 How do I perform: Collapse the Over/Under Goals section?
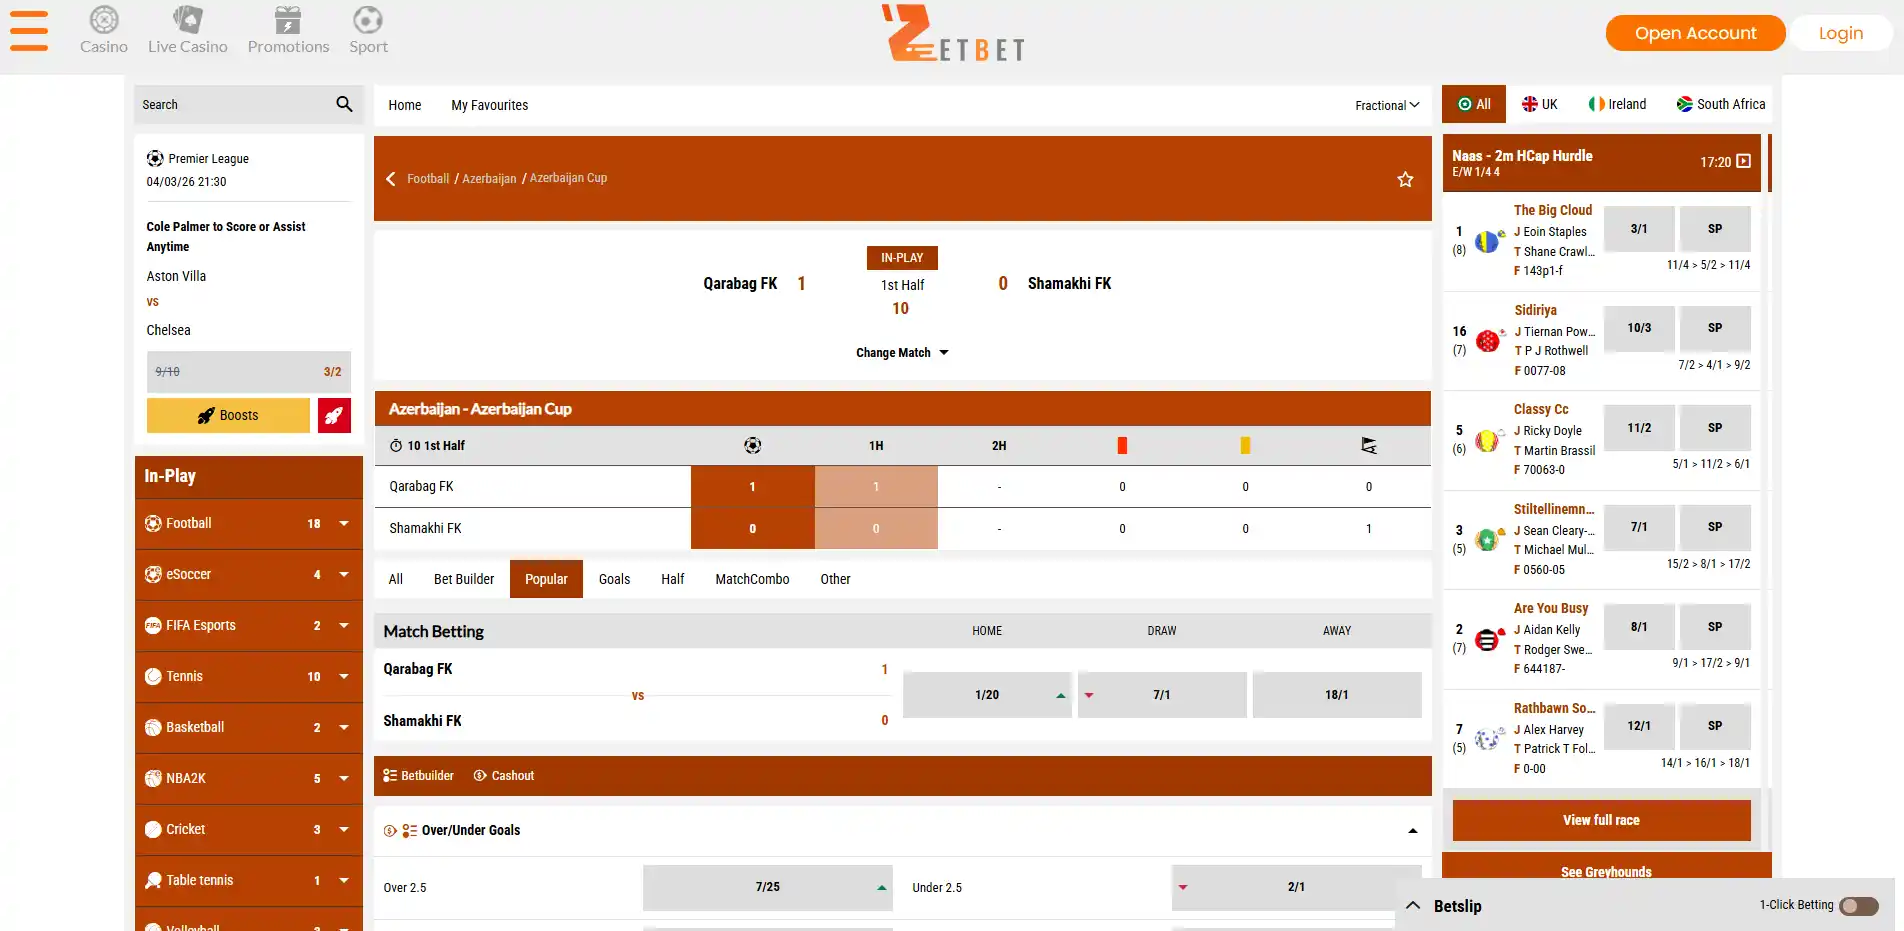pos(1412,831)
